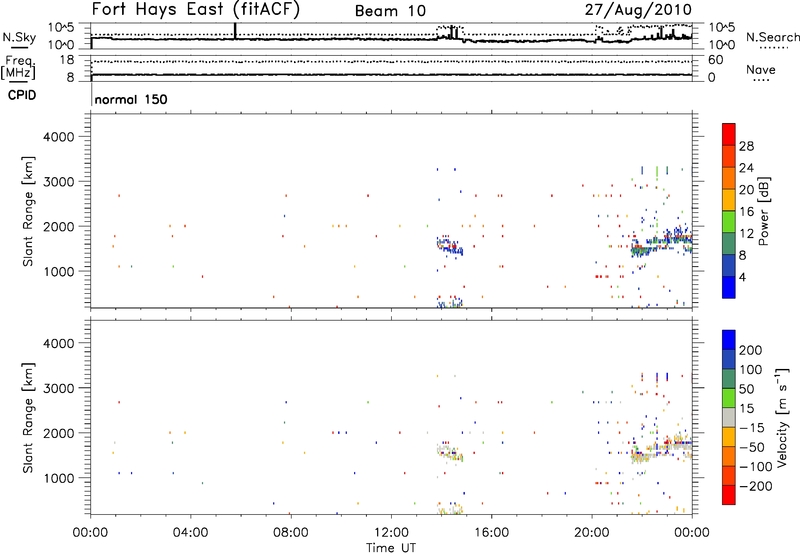Click the date "27/Aug/2010"
800x554 pixels.
coord(638,9)
